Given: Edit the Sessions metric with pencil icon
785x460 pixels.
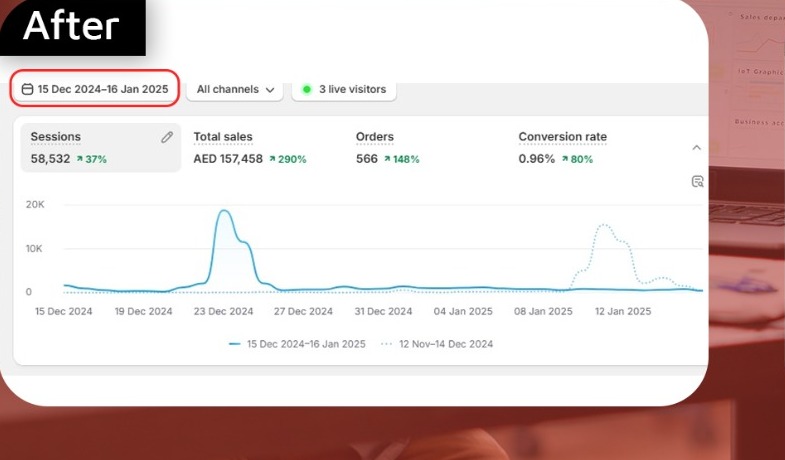Looking at the screenshot, I should pos(167,137).
